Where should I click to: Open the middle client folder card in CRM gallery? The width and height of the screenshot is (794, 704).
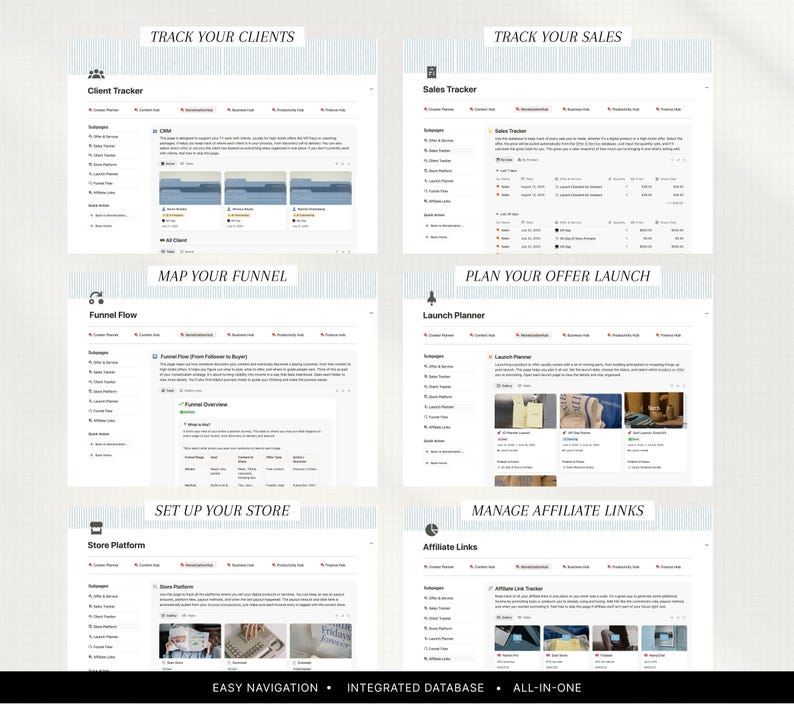(x=255, y=200)
